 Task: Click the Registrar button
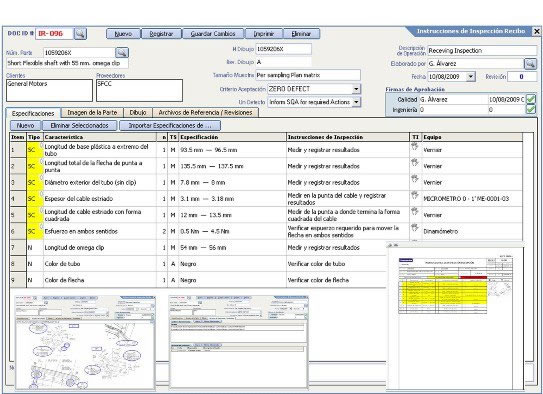[161, 34]
